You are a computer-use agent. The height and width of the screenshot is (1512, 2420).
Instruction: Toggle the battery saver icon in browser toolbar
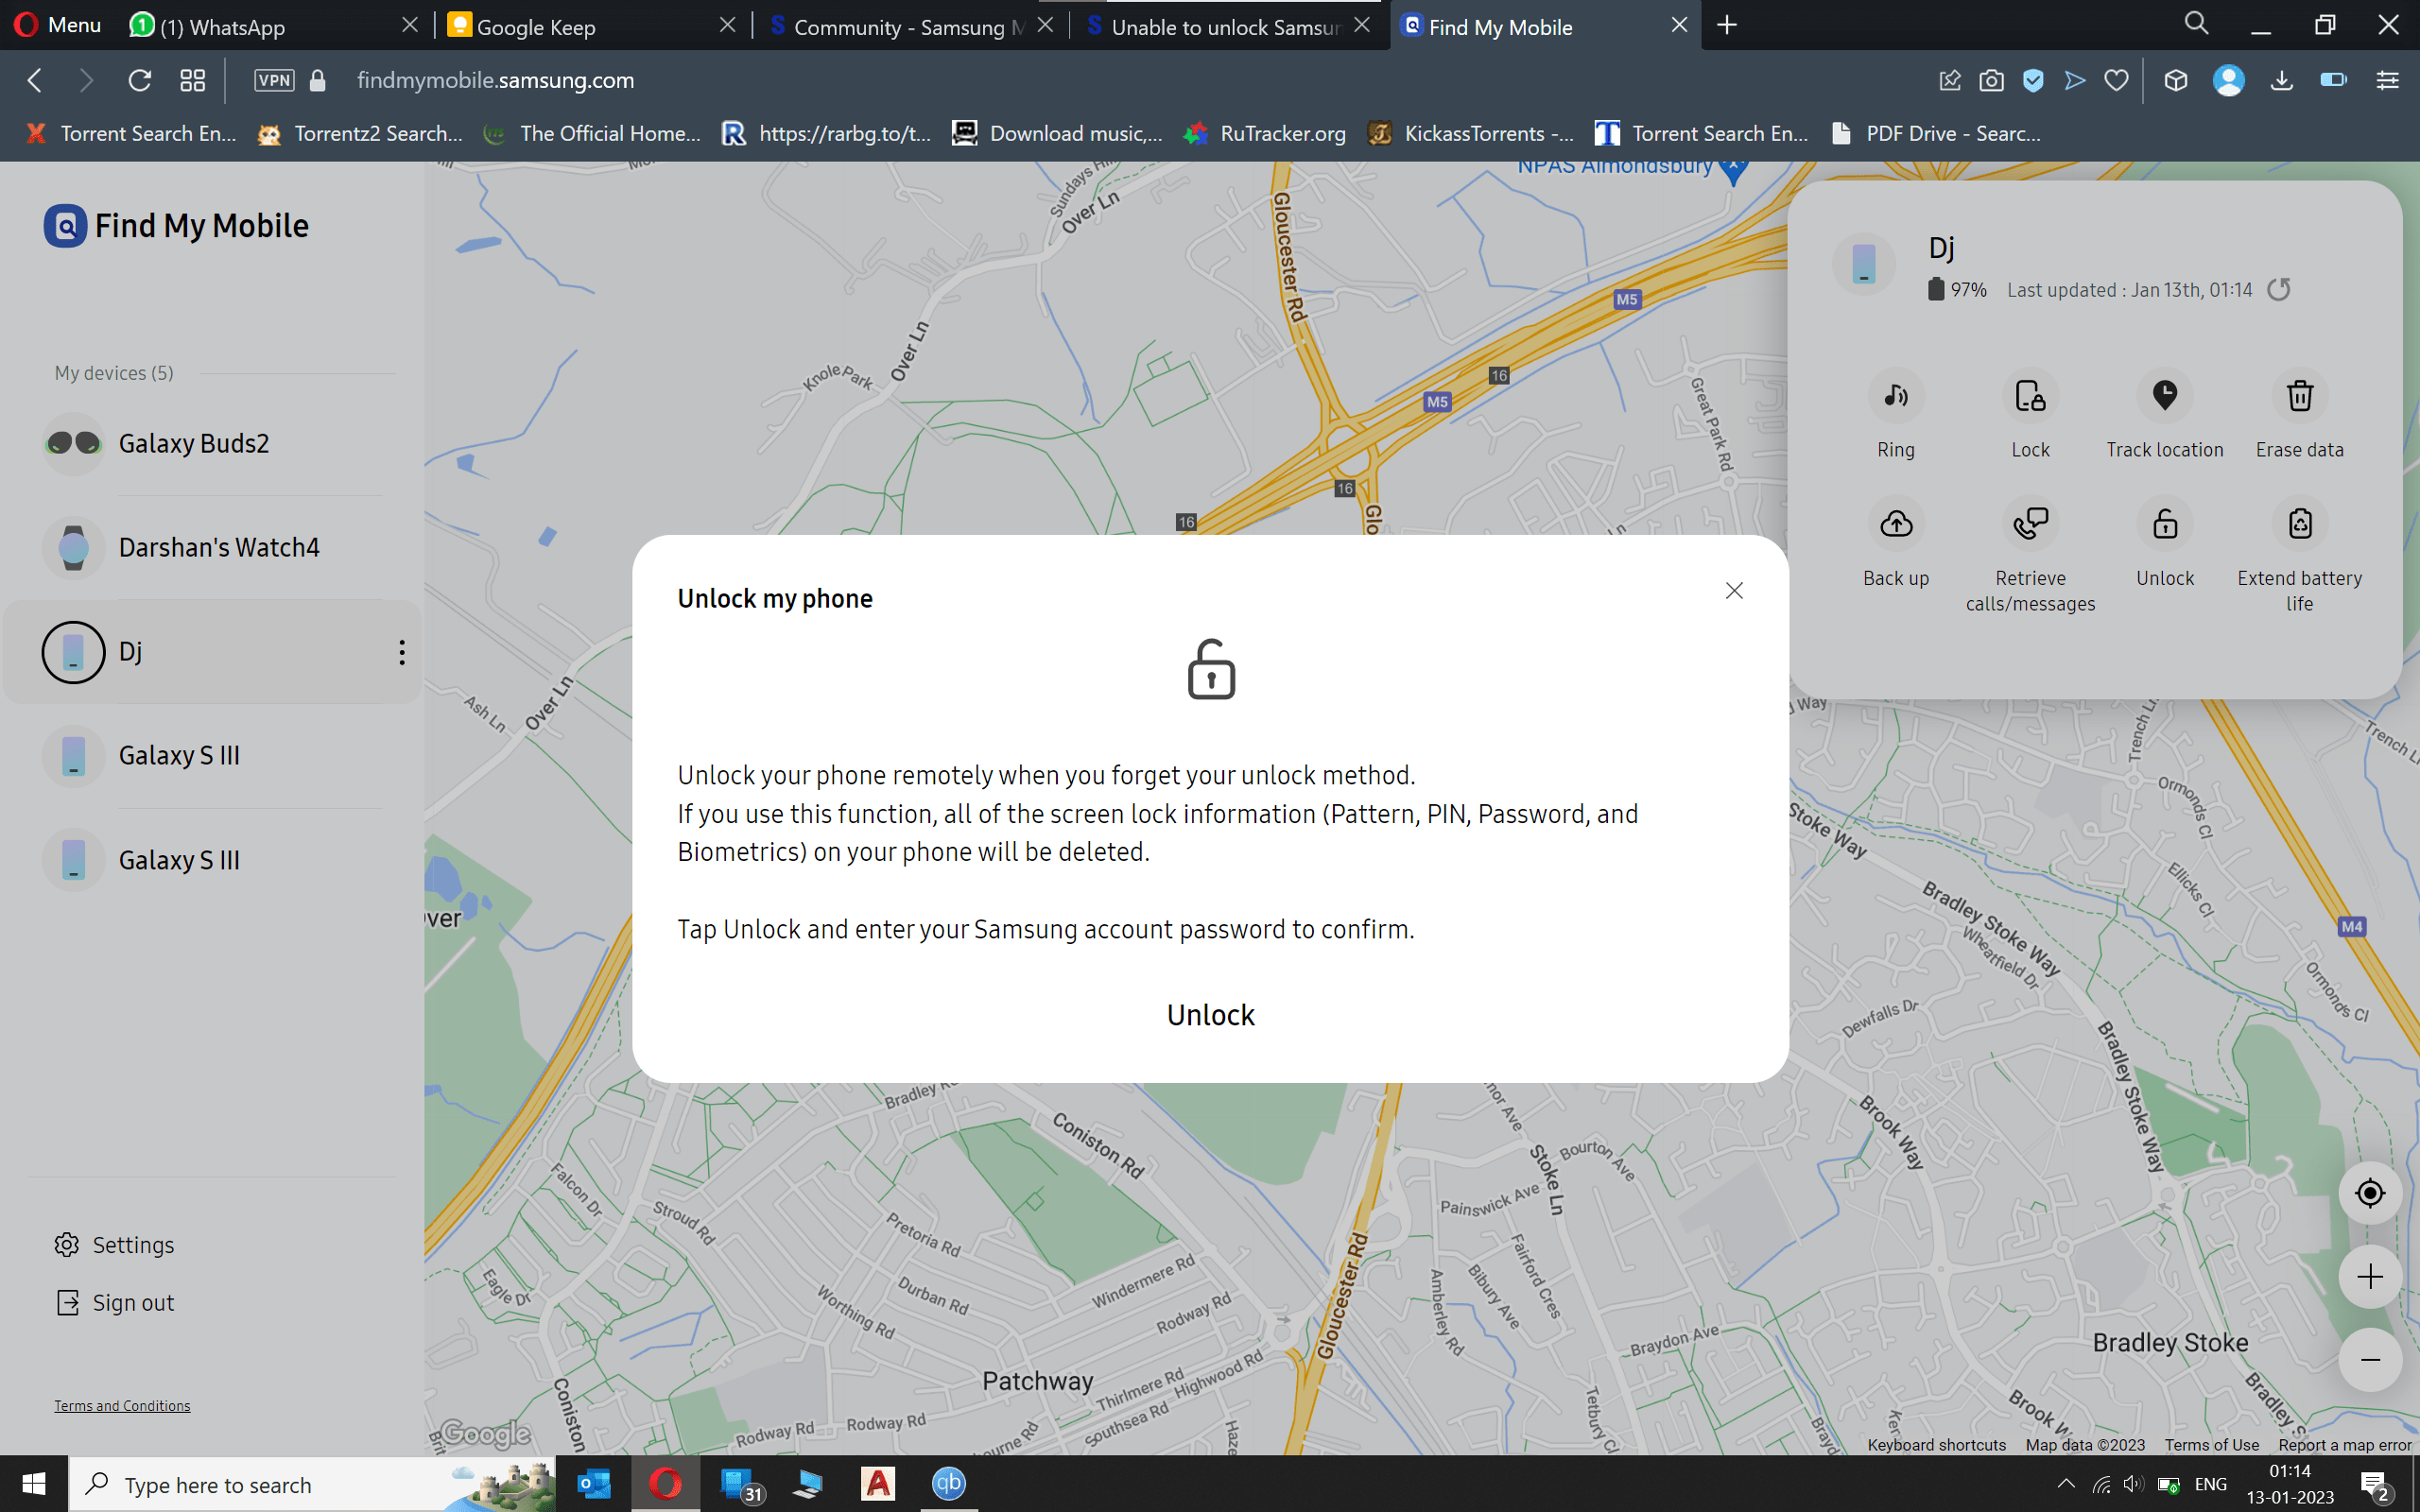tap(2333, 80)
